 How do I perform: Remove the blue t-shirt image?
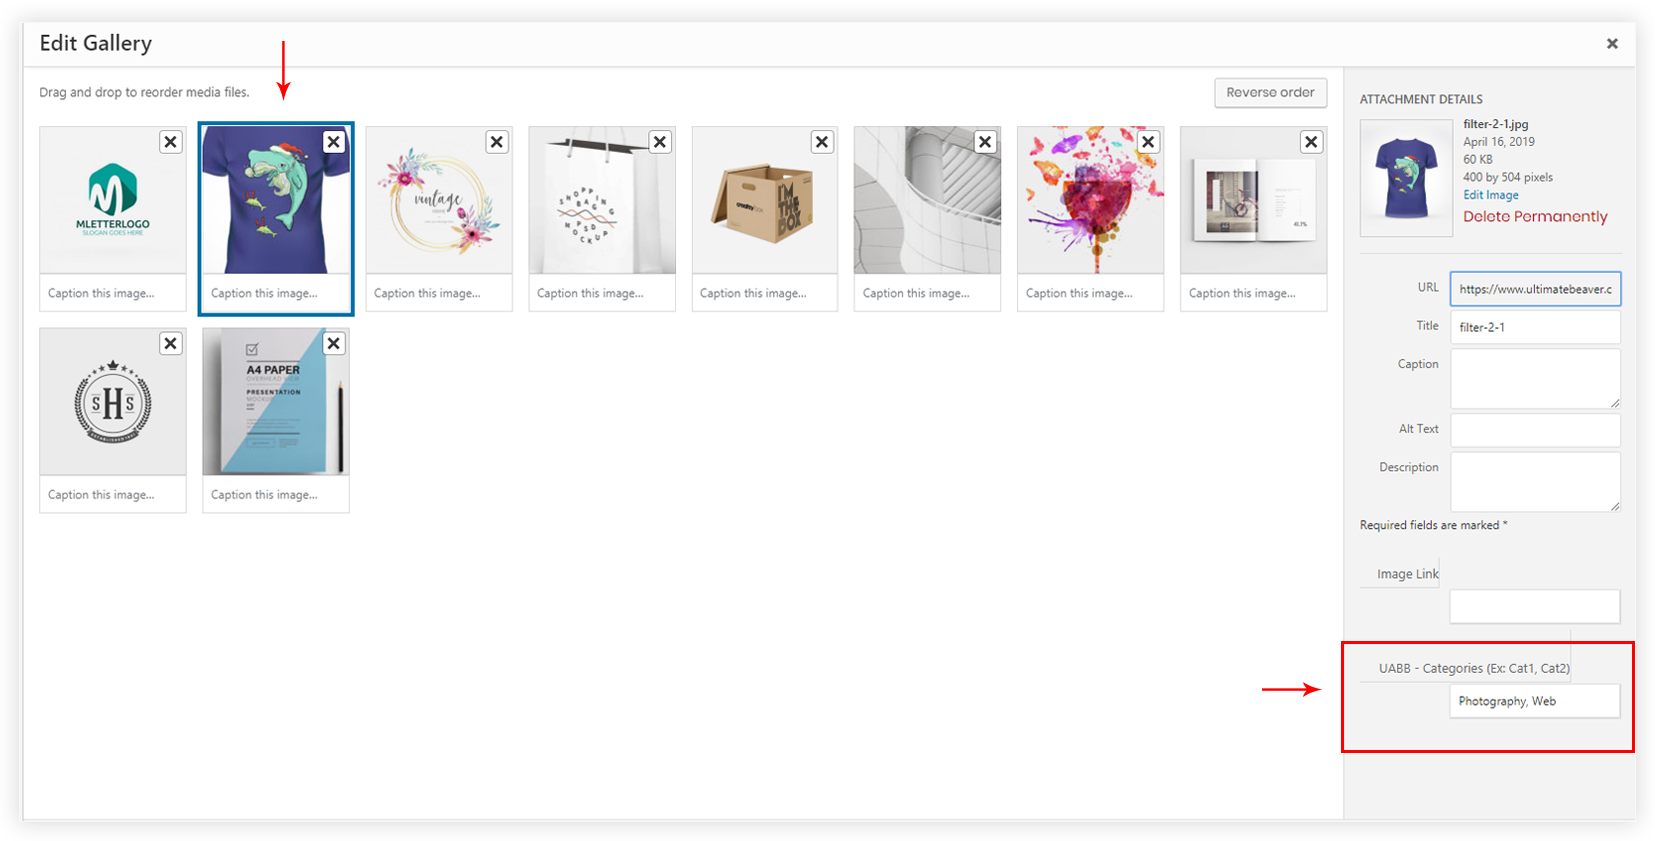pos(334,142)
